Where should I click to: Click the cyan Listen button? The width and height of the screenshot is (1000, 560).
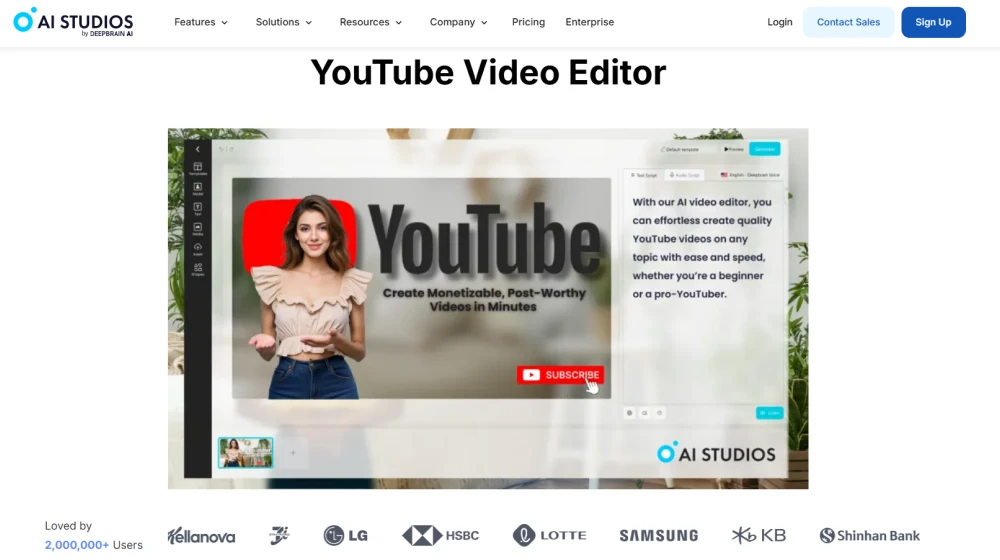point(769,413)
